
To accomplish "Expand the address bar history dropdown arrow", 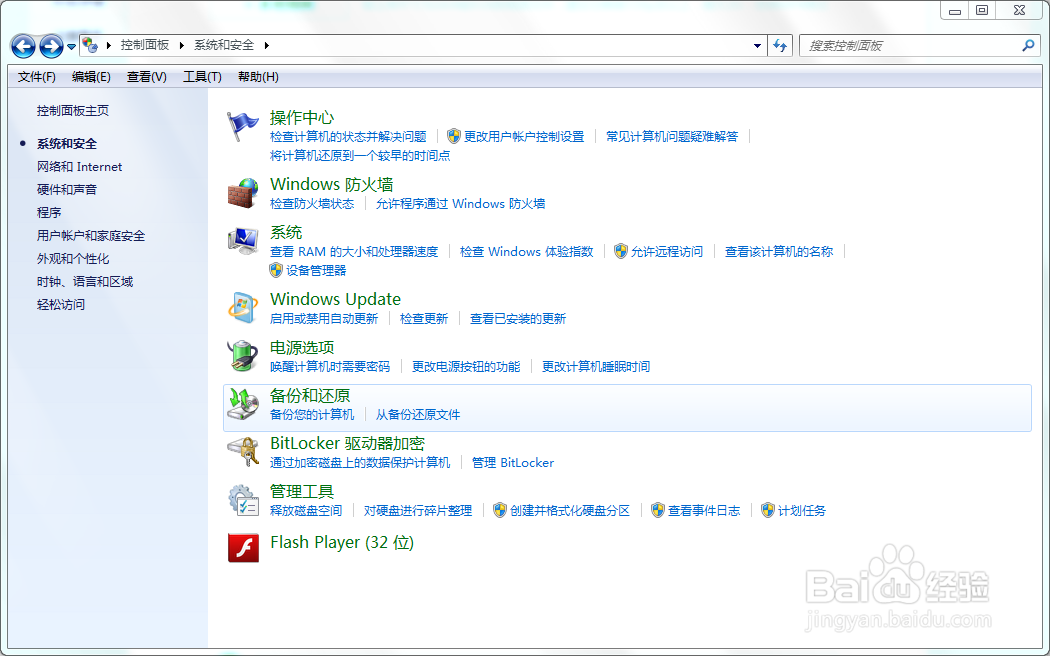I will 757,46.
